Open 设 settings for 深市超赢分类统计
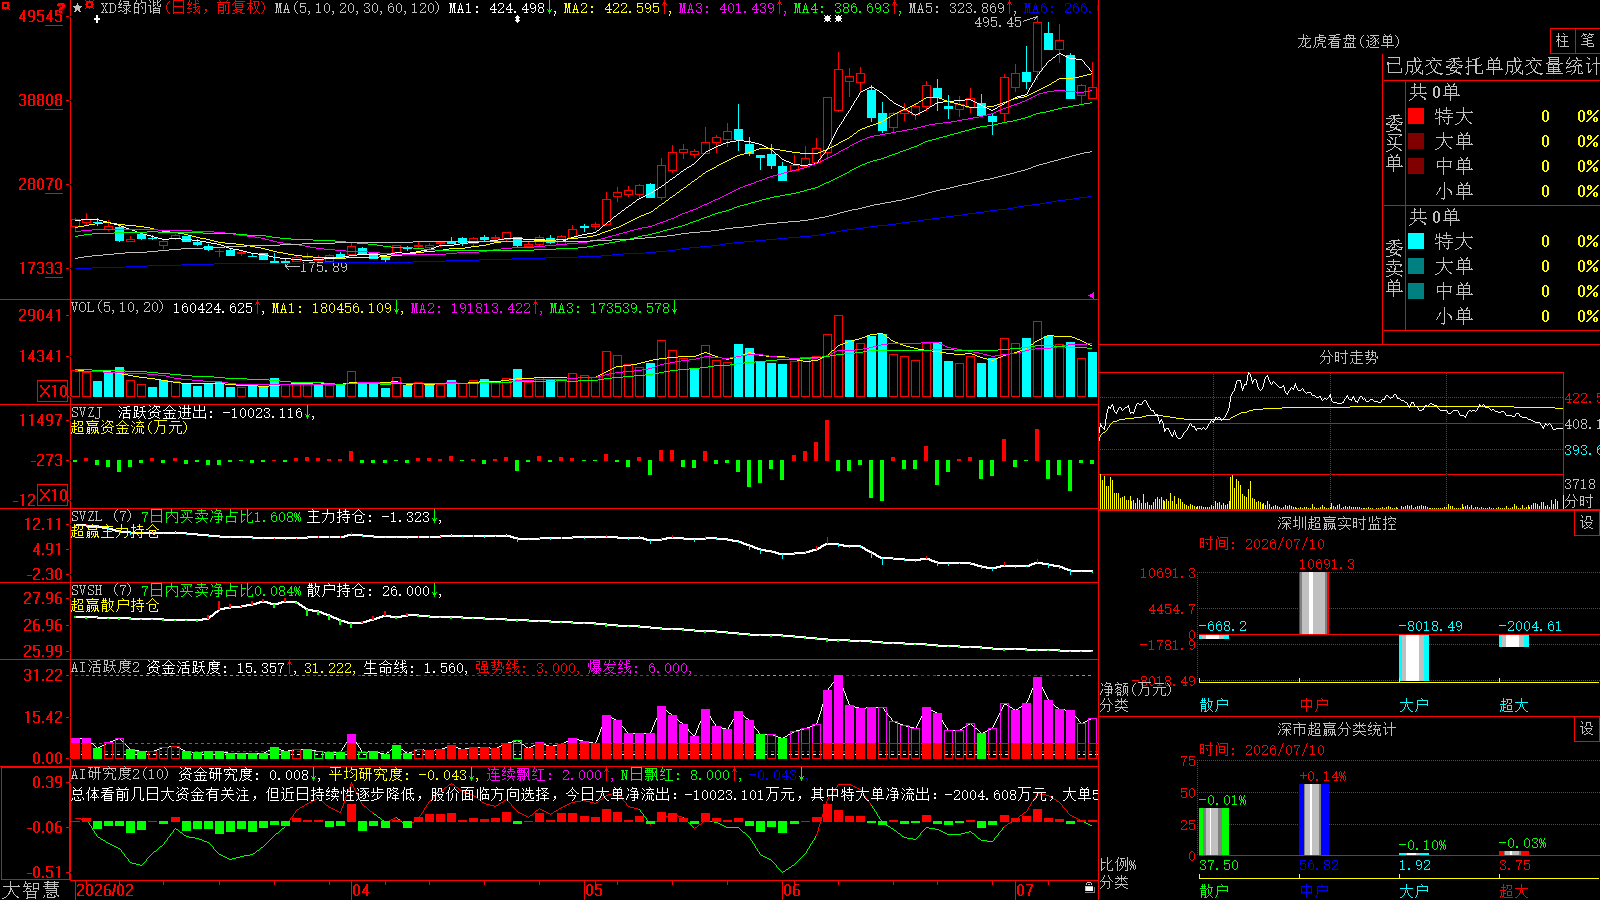This screenshot has height=900, width=1600. (1587, 729)
